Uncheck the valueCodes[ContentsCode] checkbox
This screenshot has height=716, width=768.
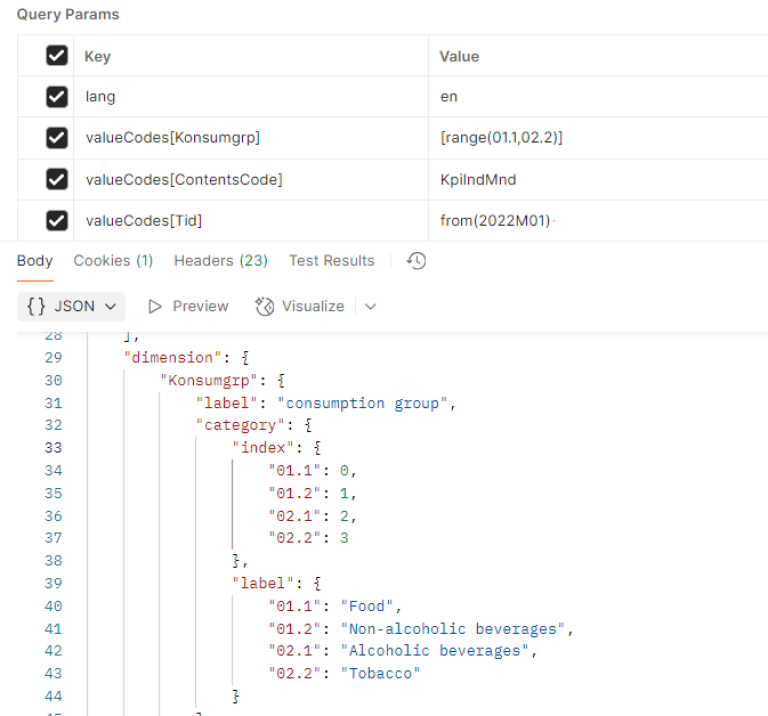(x=57, y=179)
